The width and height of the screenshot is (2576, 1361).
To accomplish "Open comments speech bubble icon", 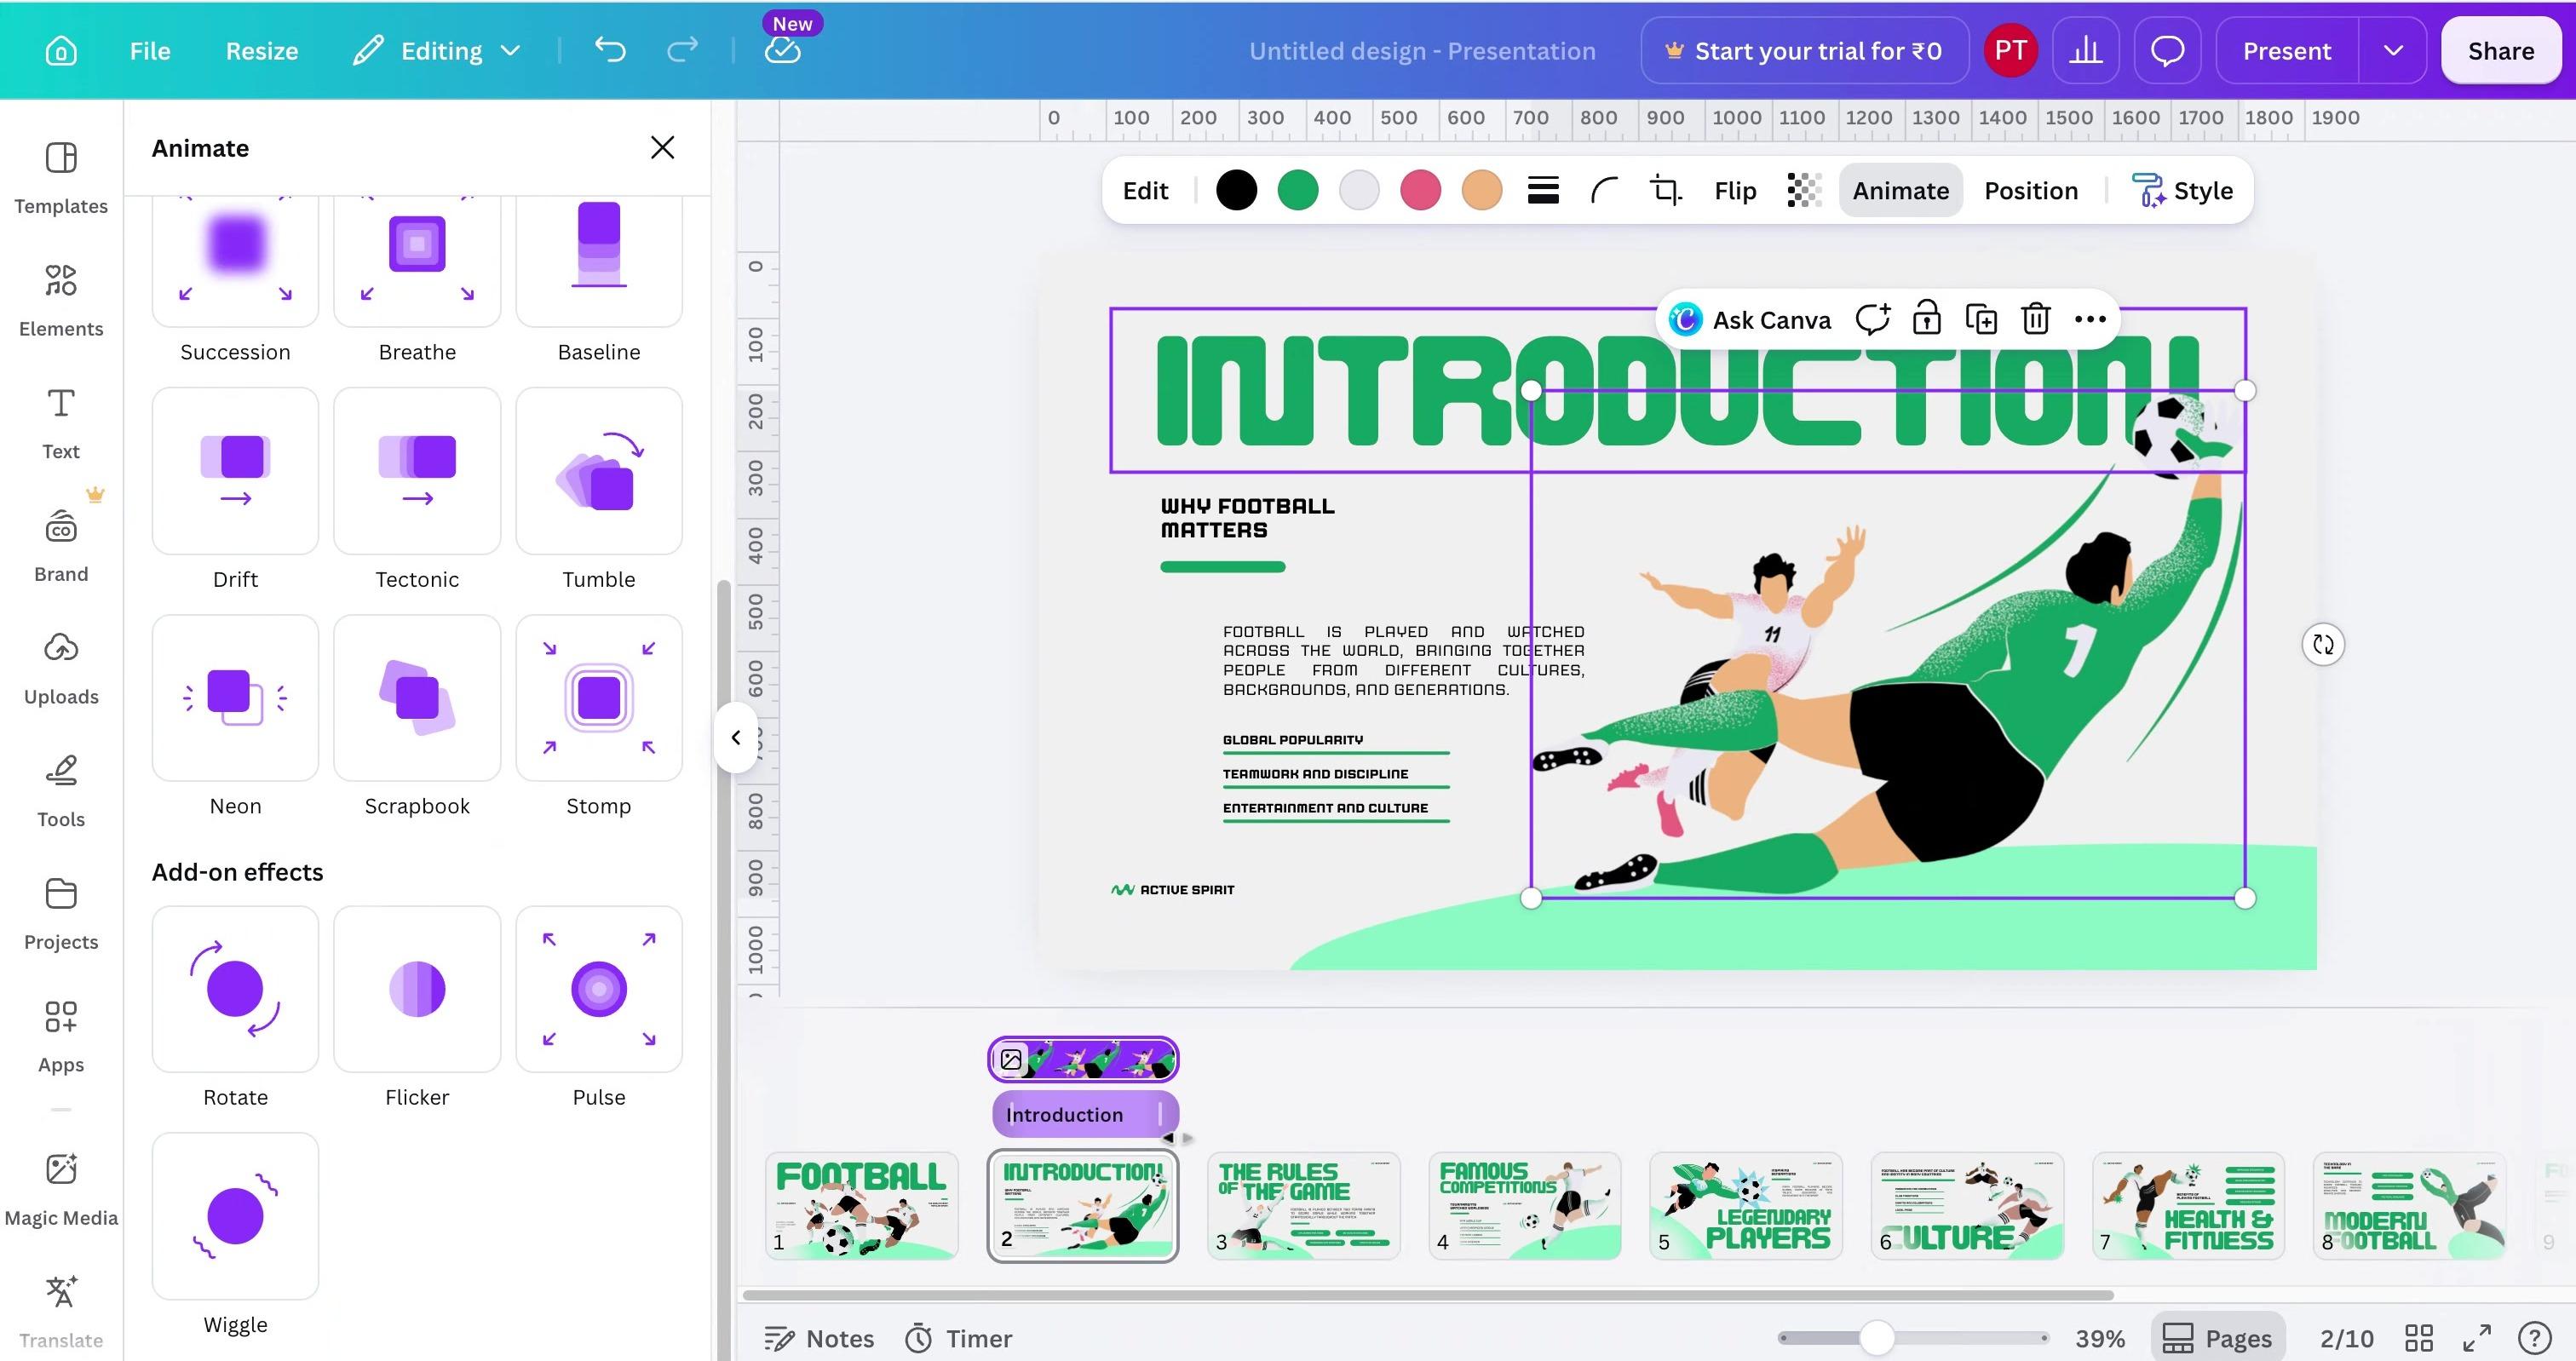I will click(2167, 51).
